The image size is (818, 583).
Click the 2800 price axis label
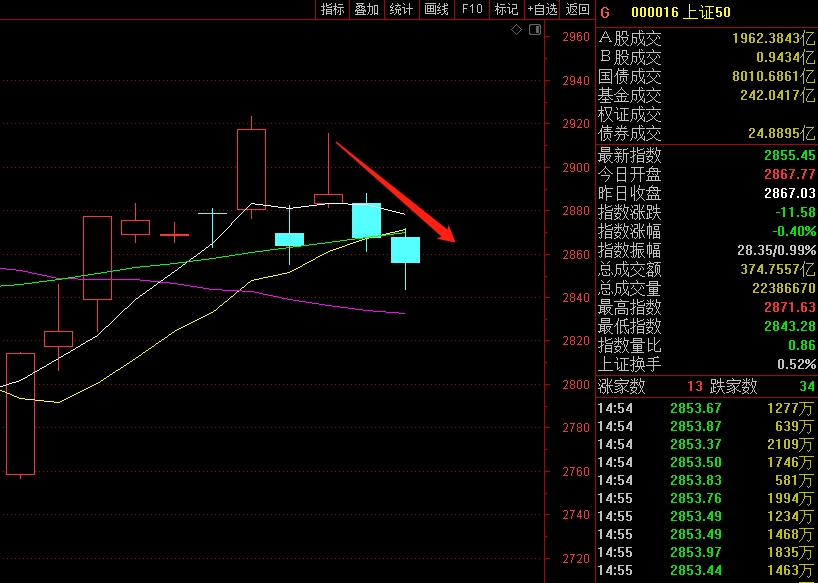[x=576, y=385]
